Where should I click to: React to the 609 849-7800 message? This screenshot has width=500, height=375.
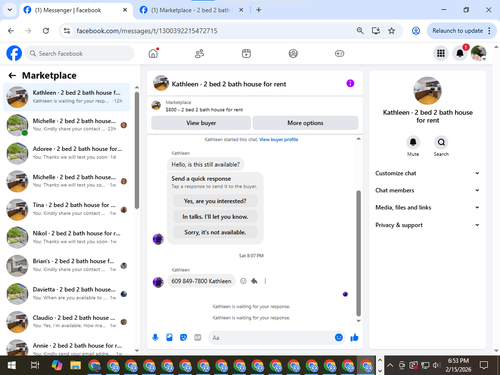pyautogui.click(x=243, y=281)
